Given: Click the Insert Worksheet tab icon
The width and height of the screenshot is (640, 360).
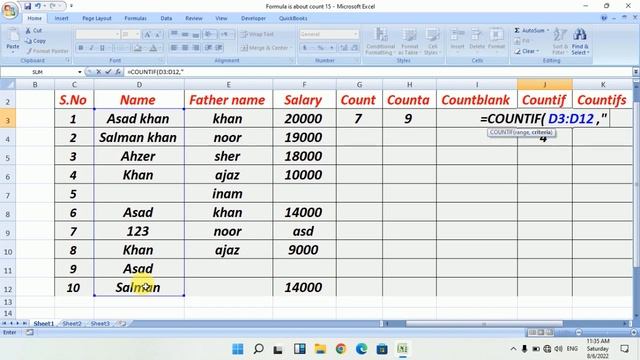Looking at the screenshot, I should [x=122, y=324].
